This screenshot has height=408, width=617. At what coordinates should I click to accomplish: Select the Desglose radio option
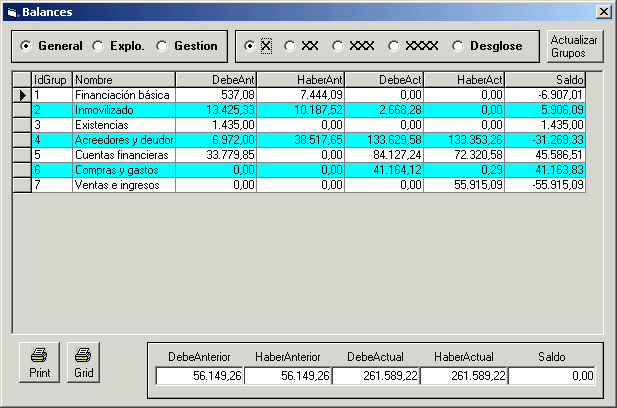(459, 46)
